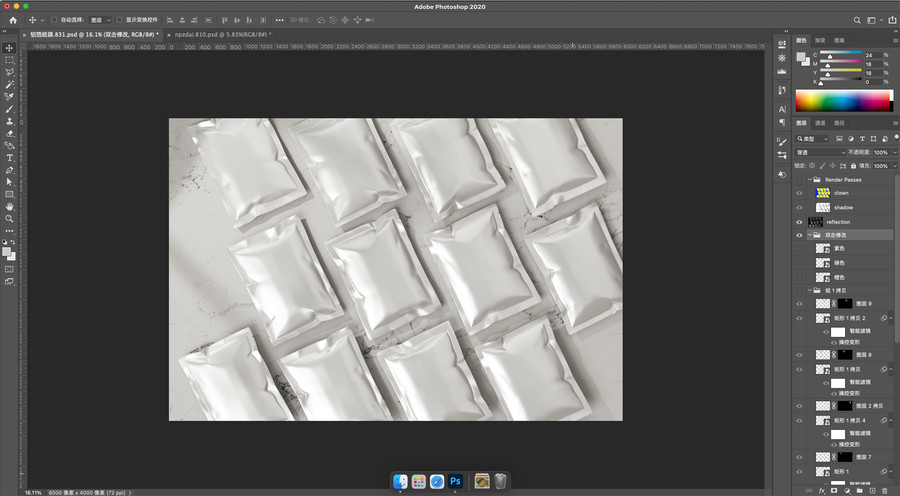Open the layer filter 类型 dropdown
The width and height of the screenshot is (900, 496).
[812, 139]
